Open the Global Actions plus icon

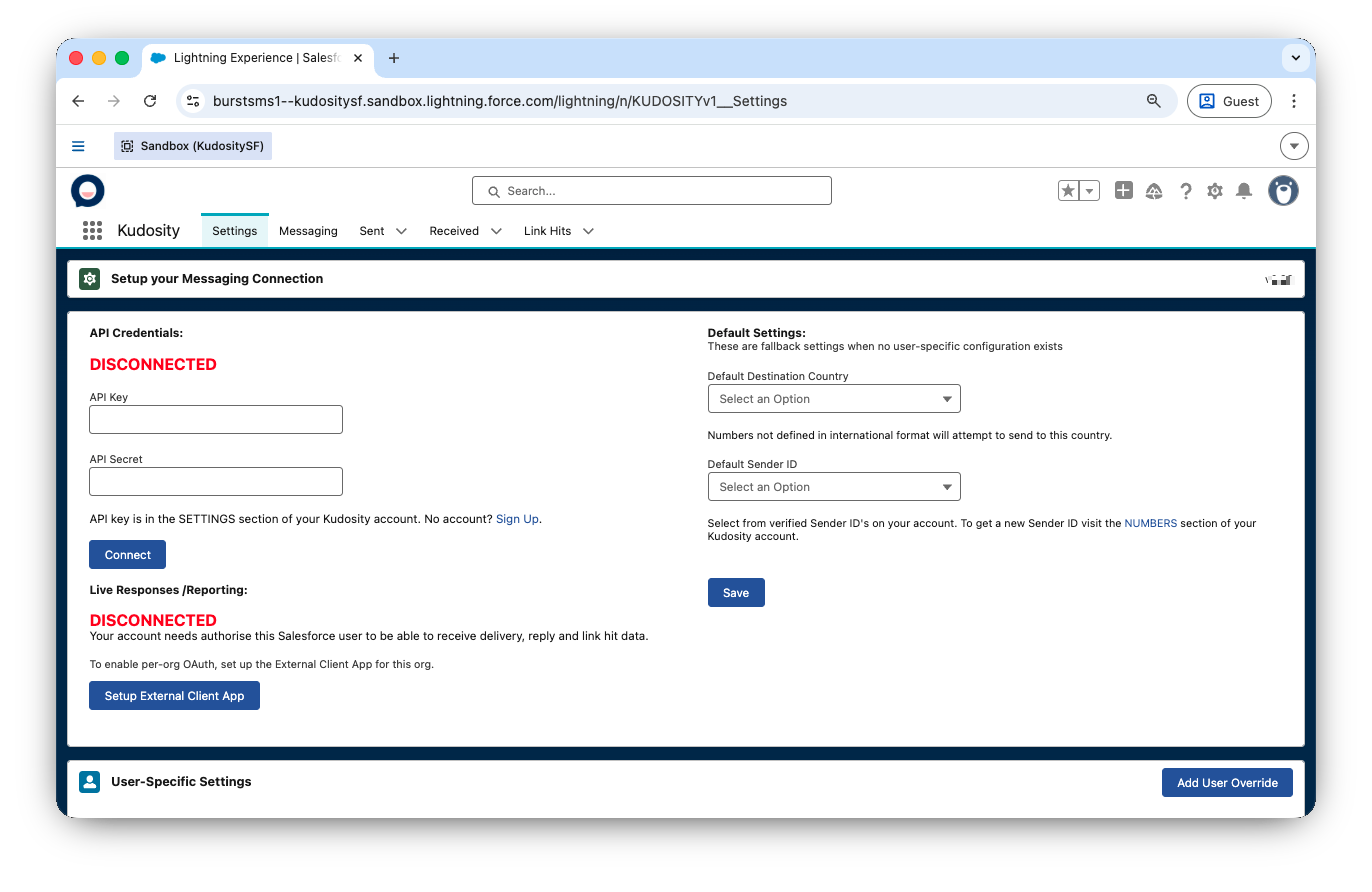click(1123, 191)
